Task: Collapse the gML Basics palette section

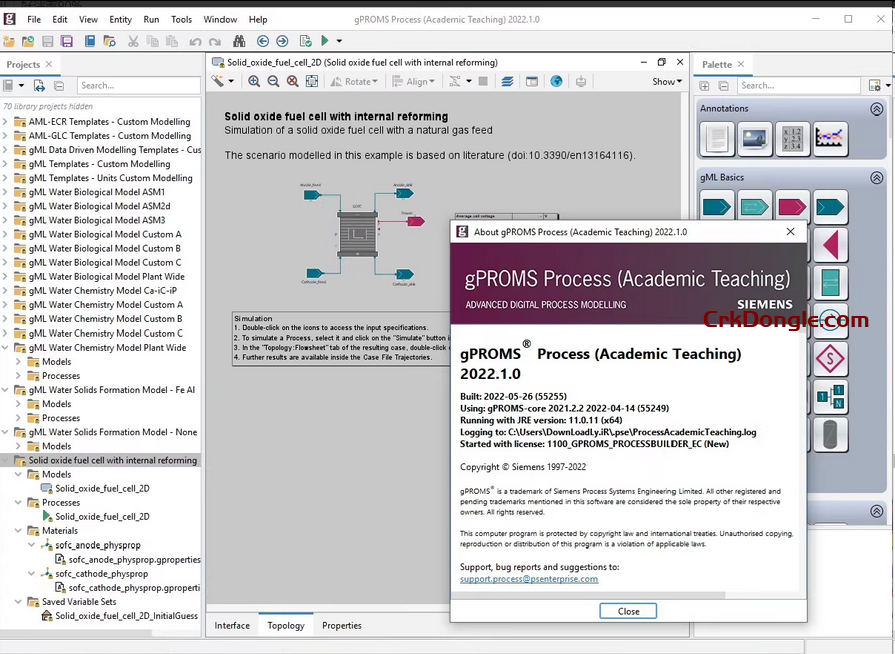Action: pos(877,177)
